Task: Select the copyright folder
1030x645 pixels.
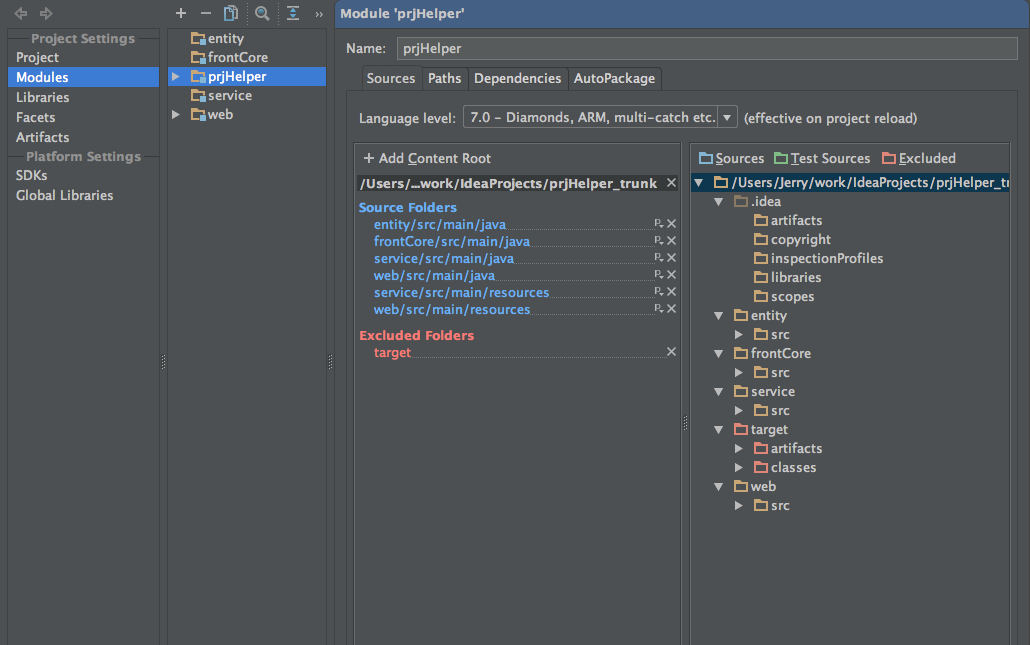Action: coord(792,240)
